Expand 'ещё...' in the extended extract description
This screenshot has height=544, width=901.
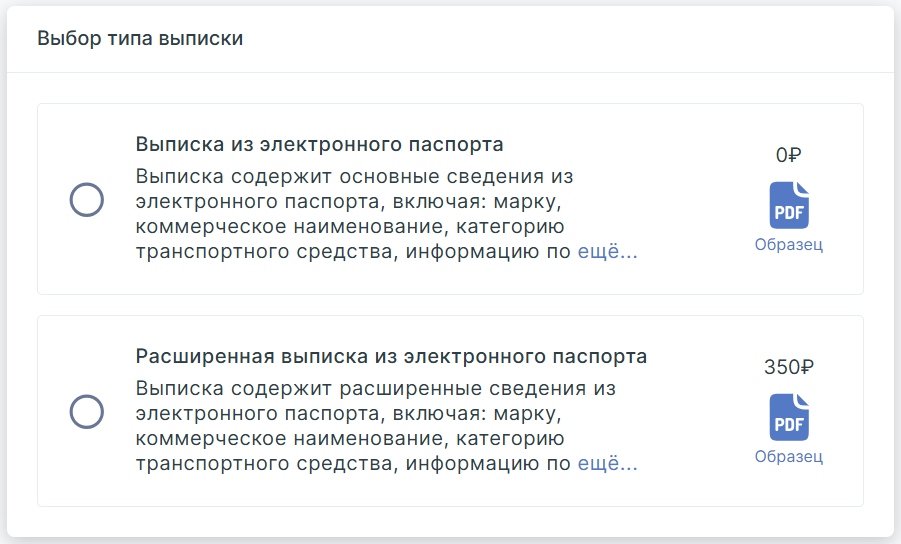click(x=607, y=464)
